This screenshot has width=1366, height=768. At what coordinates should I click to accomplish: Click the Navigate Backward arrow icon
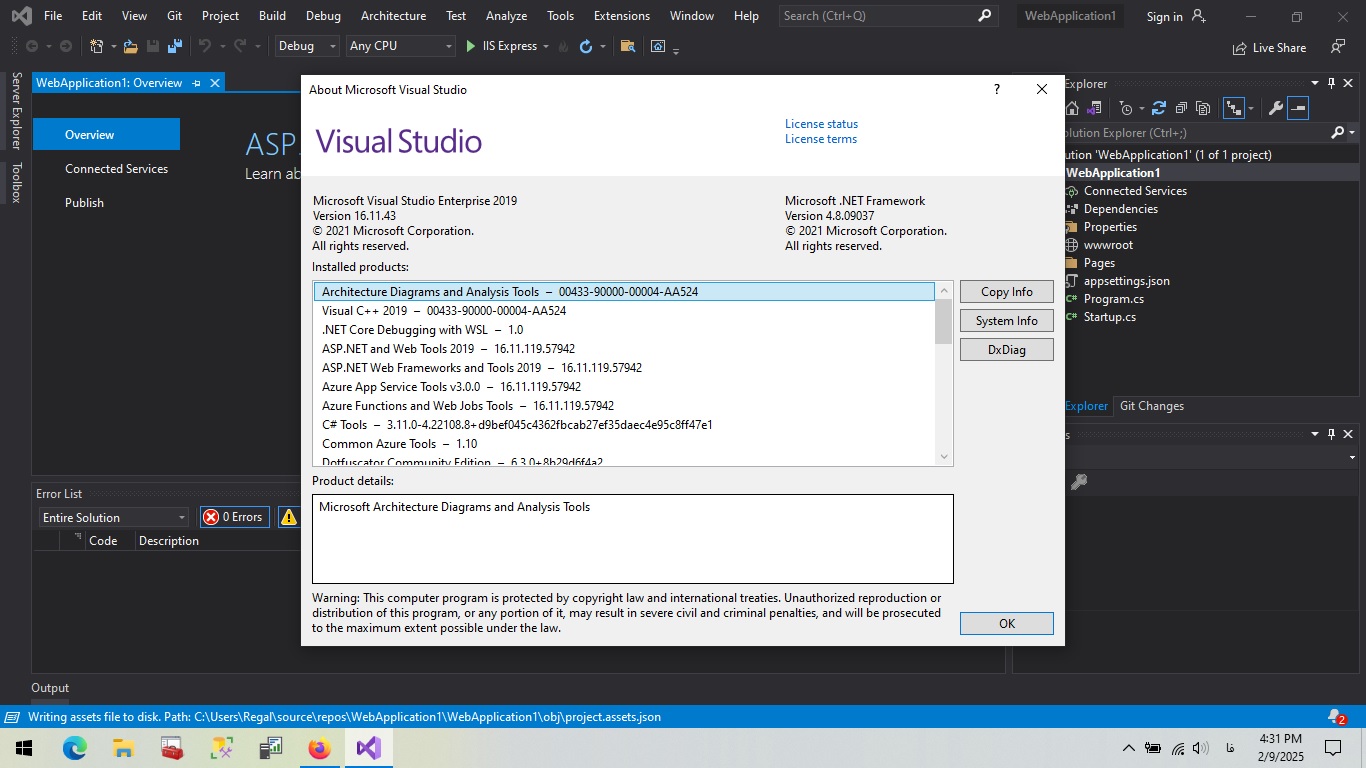tap(32, 46)
